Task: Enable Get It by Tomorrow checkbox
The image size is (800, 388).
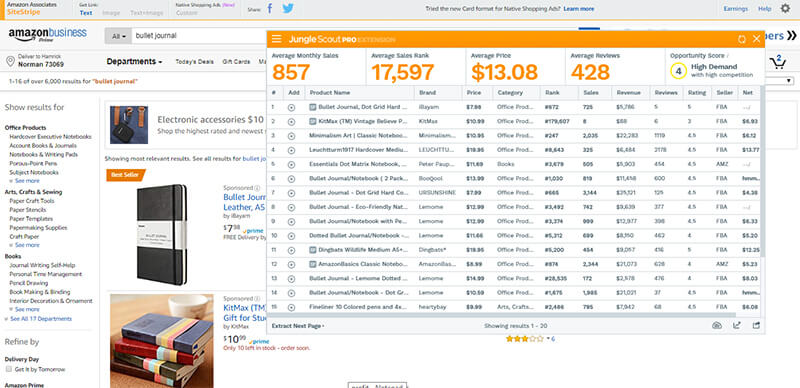Action: click(x=9, y=369)
